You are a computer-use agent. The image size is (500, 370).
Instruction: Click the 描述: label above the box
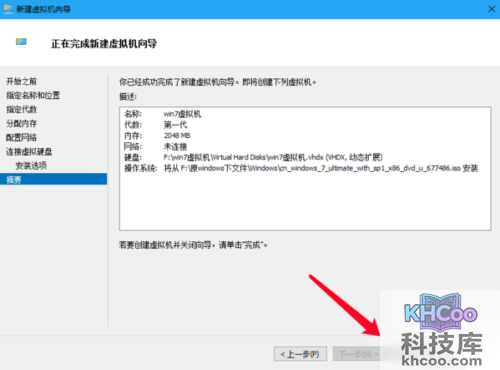128,97
